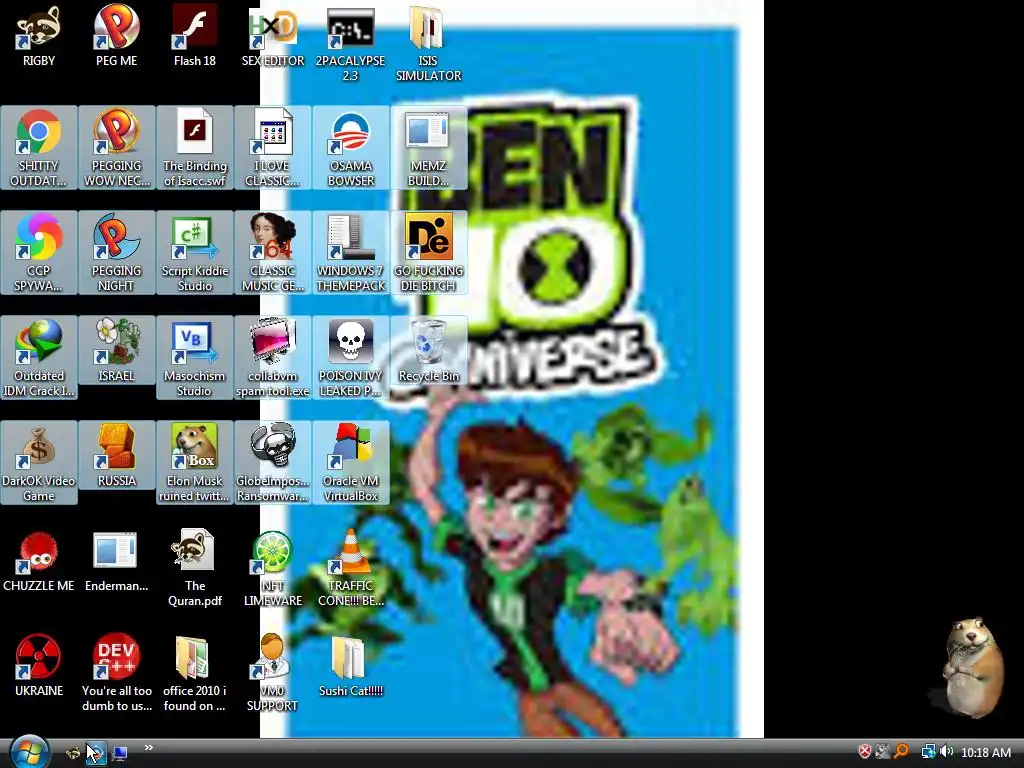
Task: Open the Dev-C++ You're all too dumb shortcut
Action: click(116, 673)
